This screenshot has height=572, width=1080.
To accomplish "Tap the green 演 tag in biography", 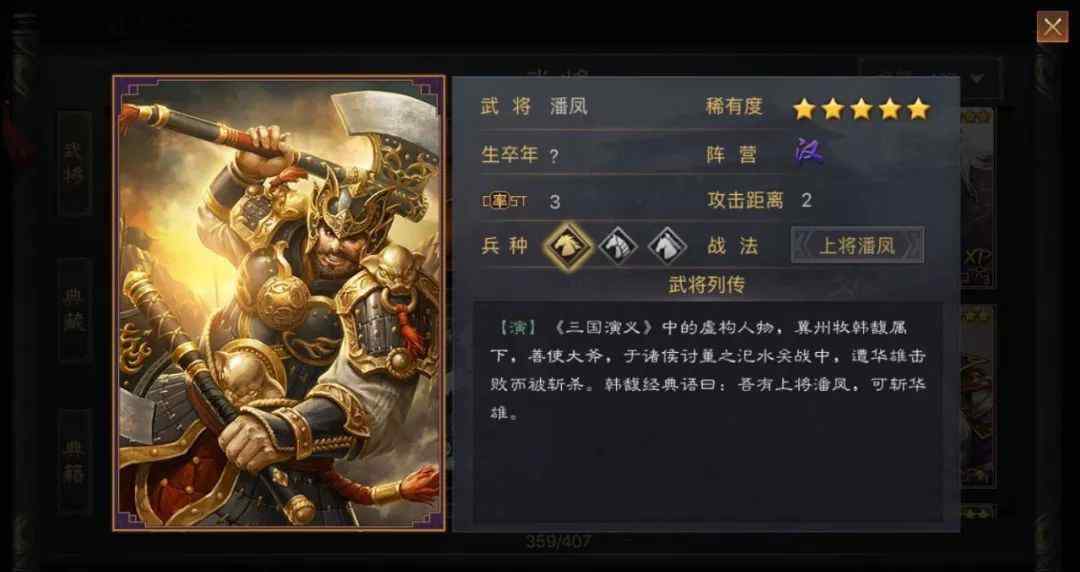I will click(x=517, y=327).
